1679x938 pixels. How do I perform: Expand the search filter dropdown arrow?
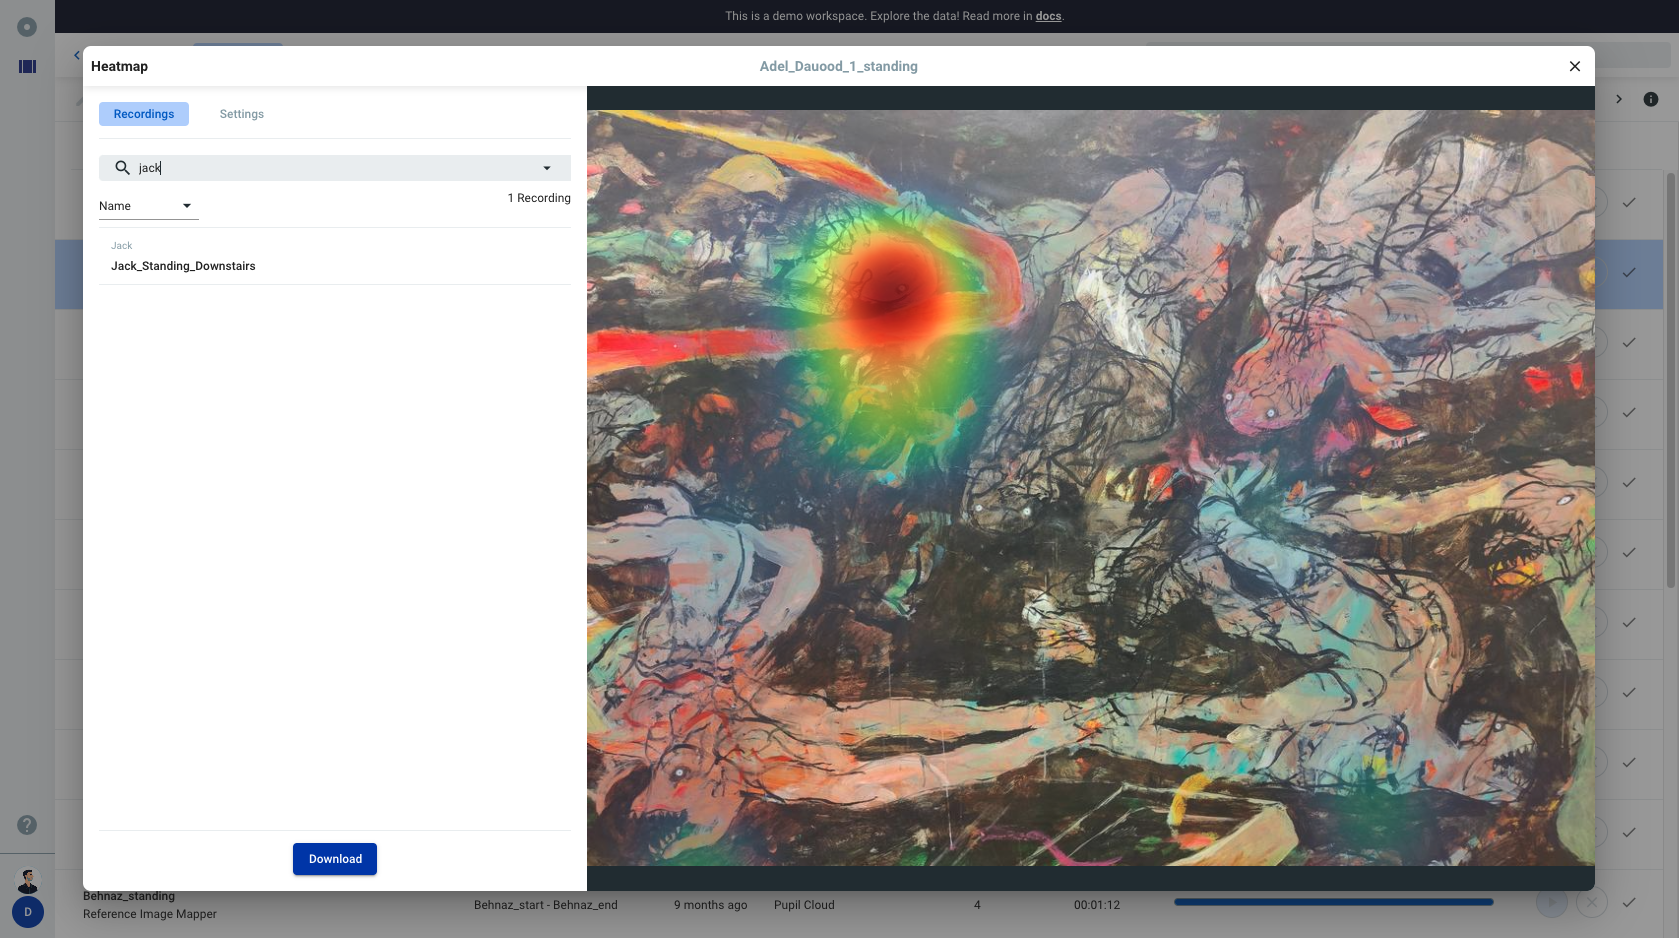point(547,168)
